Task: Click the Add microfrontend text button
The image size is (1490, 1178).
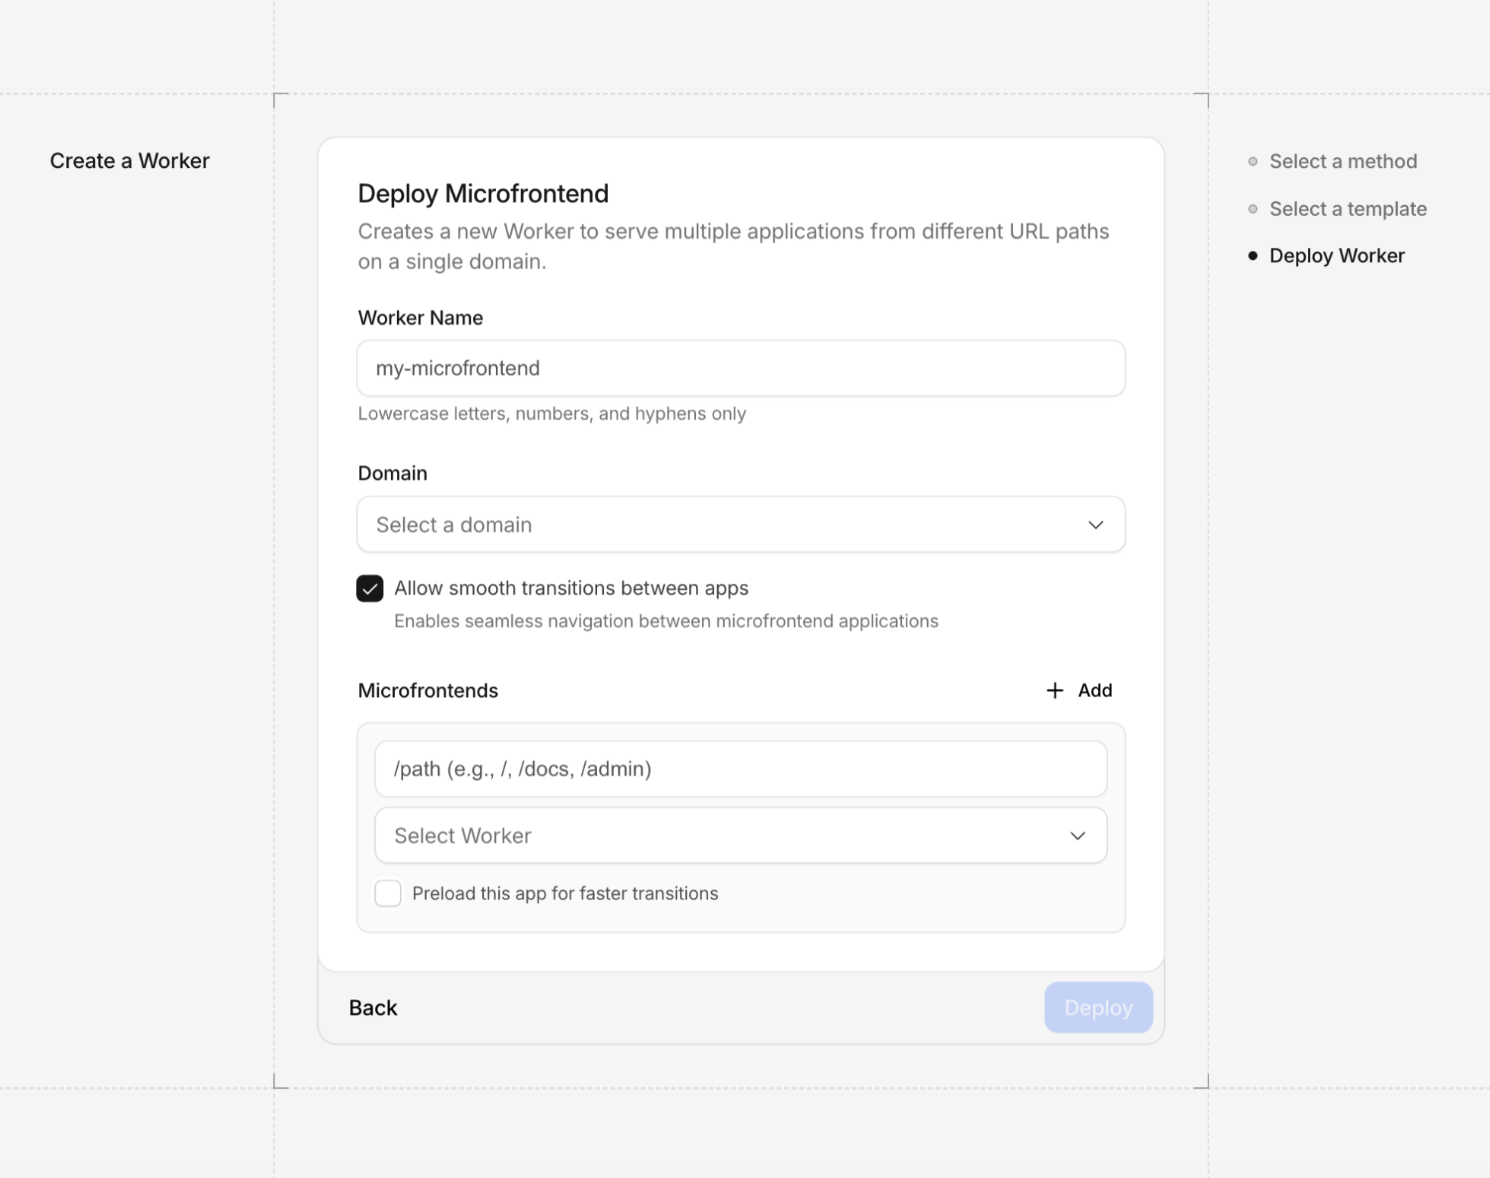Action: [1094, 691]
